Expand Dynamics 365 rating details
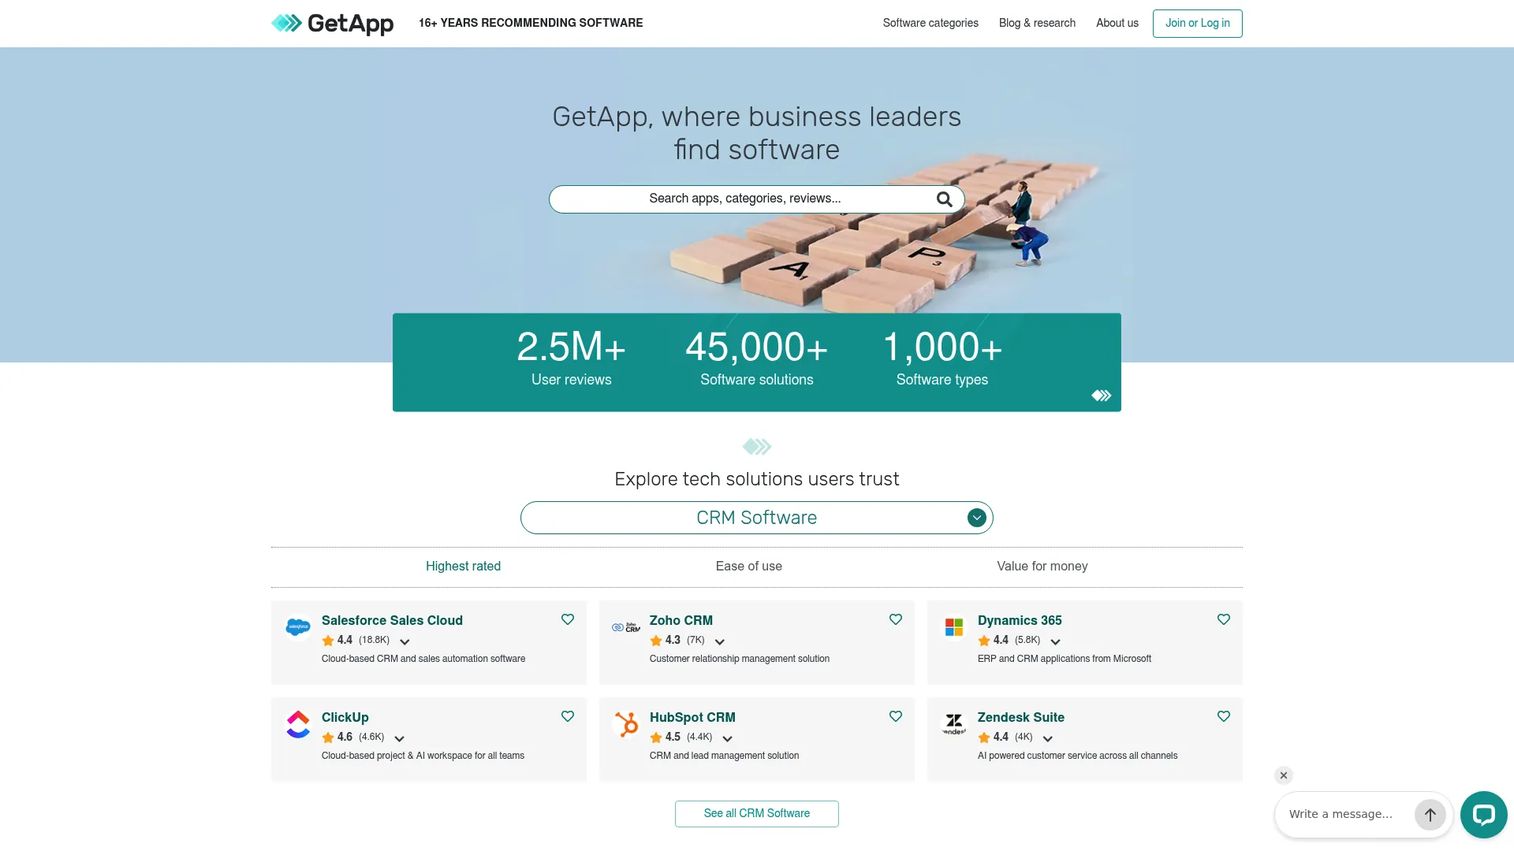 pos(1055,642)
